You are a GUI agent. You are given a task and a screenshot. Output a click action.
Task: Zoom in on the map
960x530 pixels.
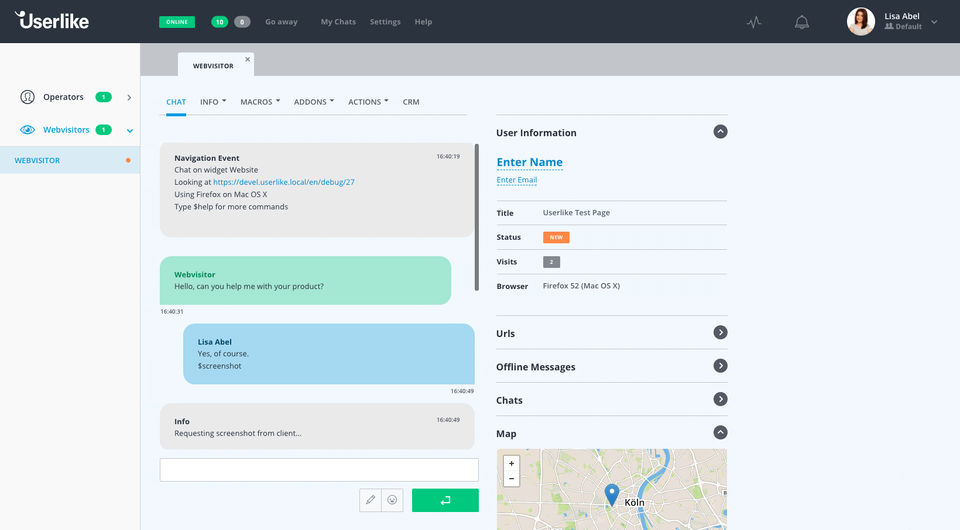pos(511,464)
